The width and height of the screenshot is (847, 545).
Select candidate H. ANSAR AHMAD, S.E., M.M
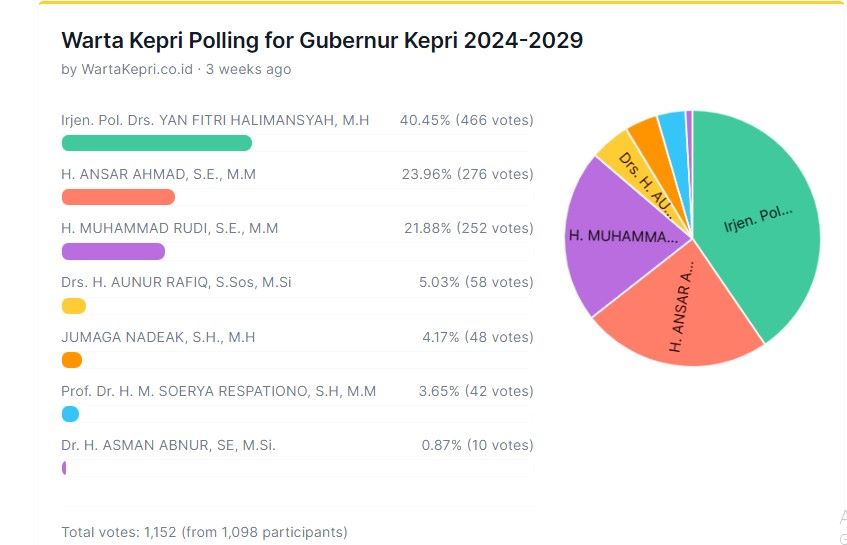click(158, 174)
